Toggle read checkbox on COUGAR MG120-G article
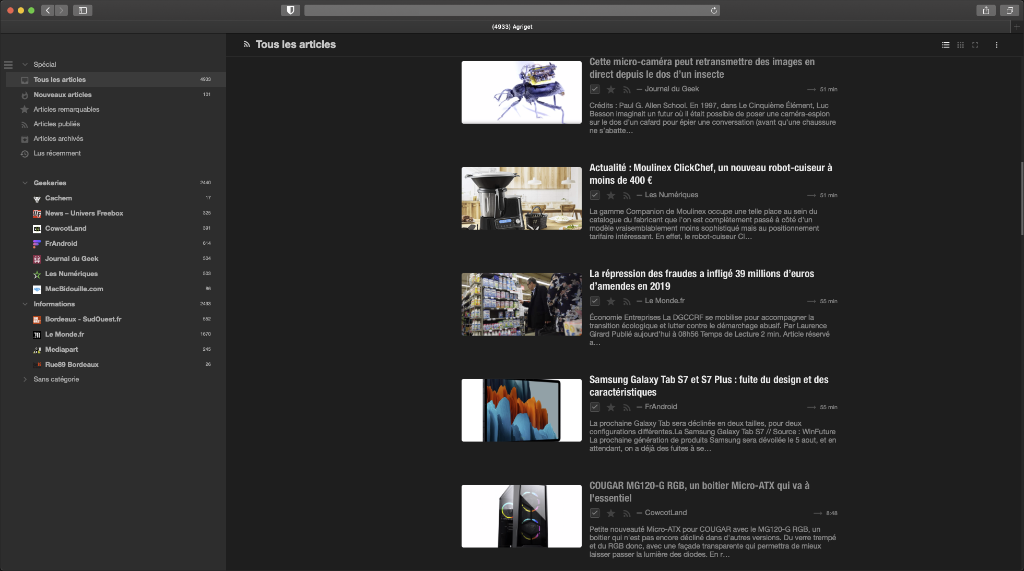The image size is (1024, 571). 594,513
